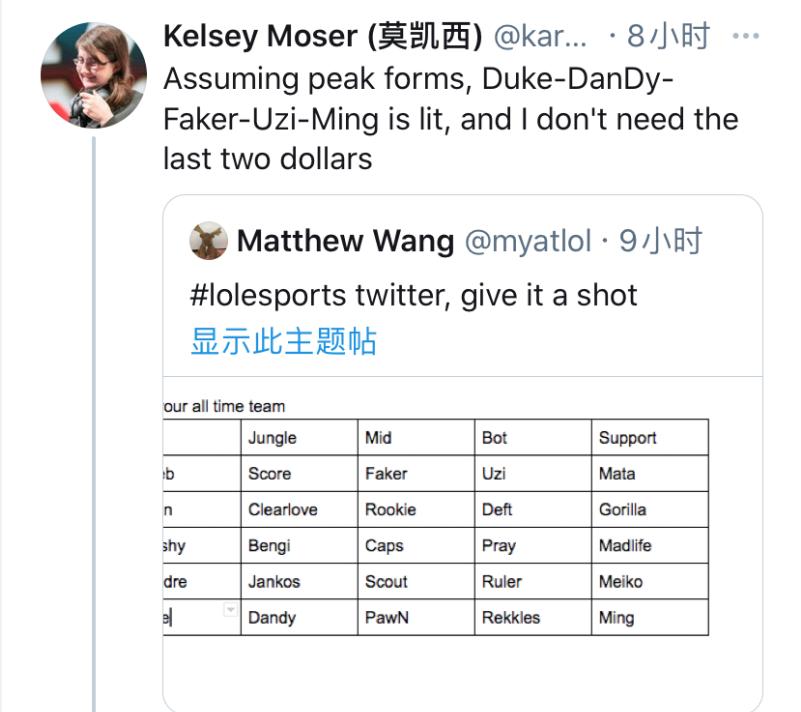
Task: Click the Jungle column header
Action: [x=272, y=438]
